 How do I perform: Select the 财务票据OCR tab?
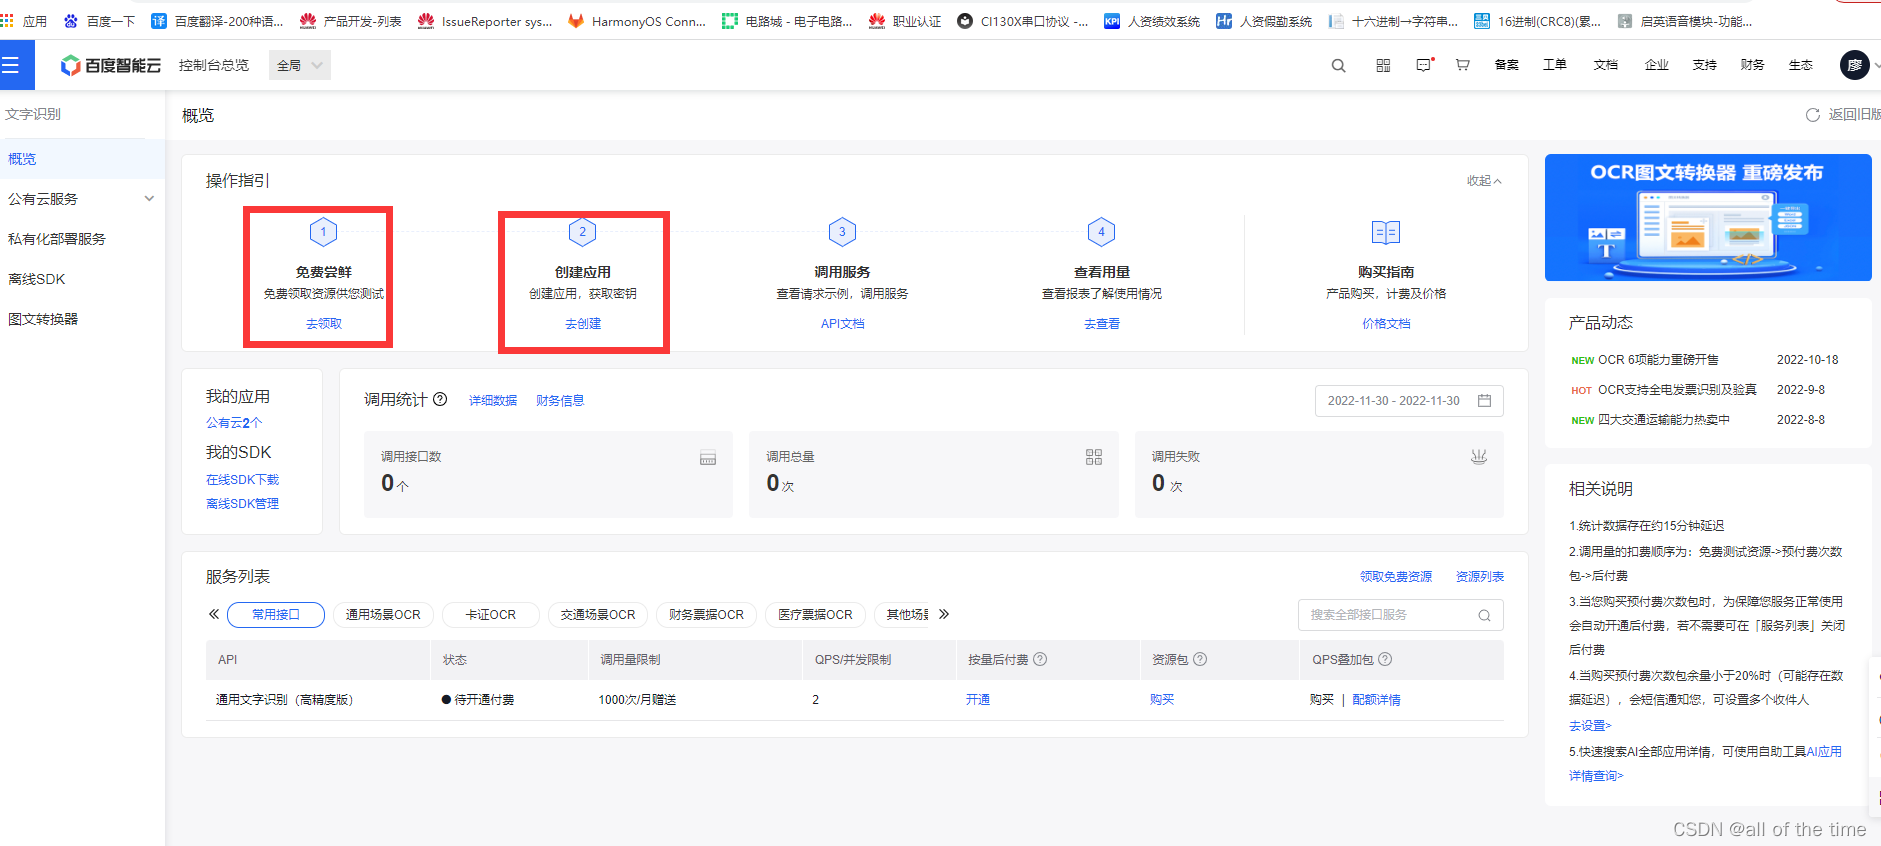tap(706, 615)
